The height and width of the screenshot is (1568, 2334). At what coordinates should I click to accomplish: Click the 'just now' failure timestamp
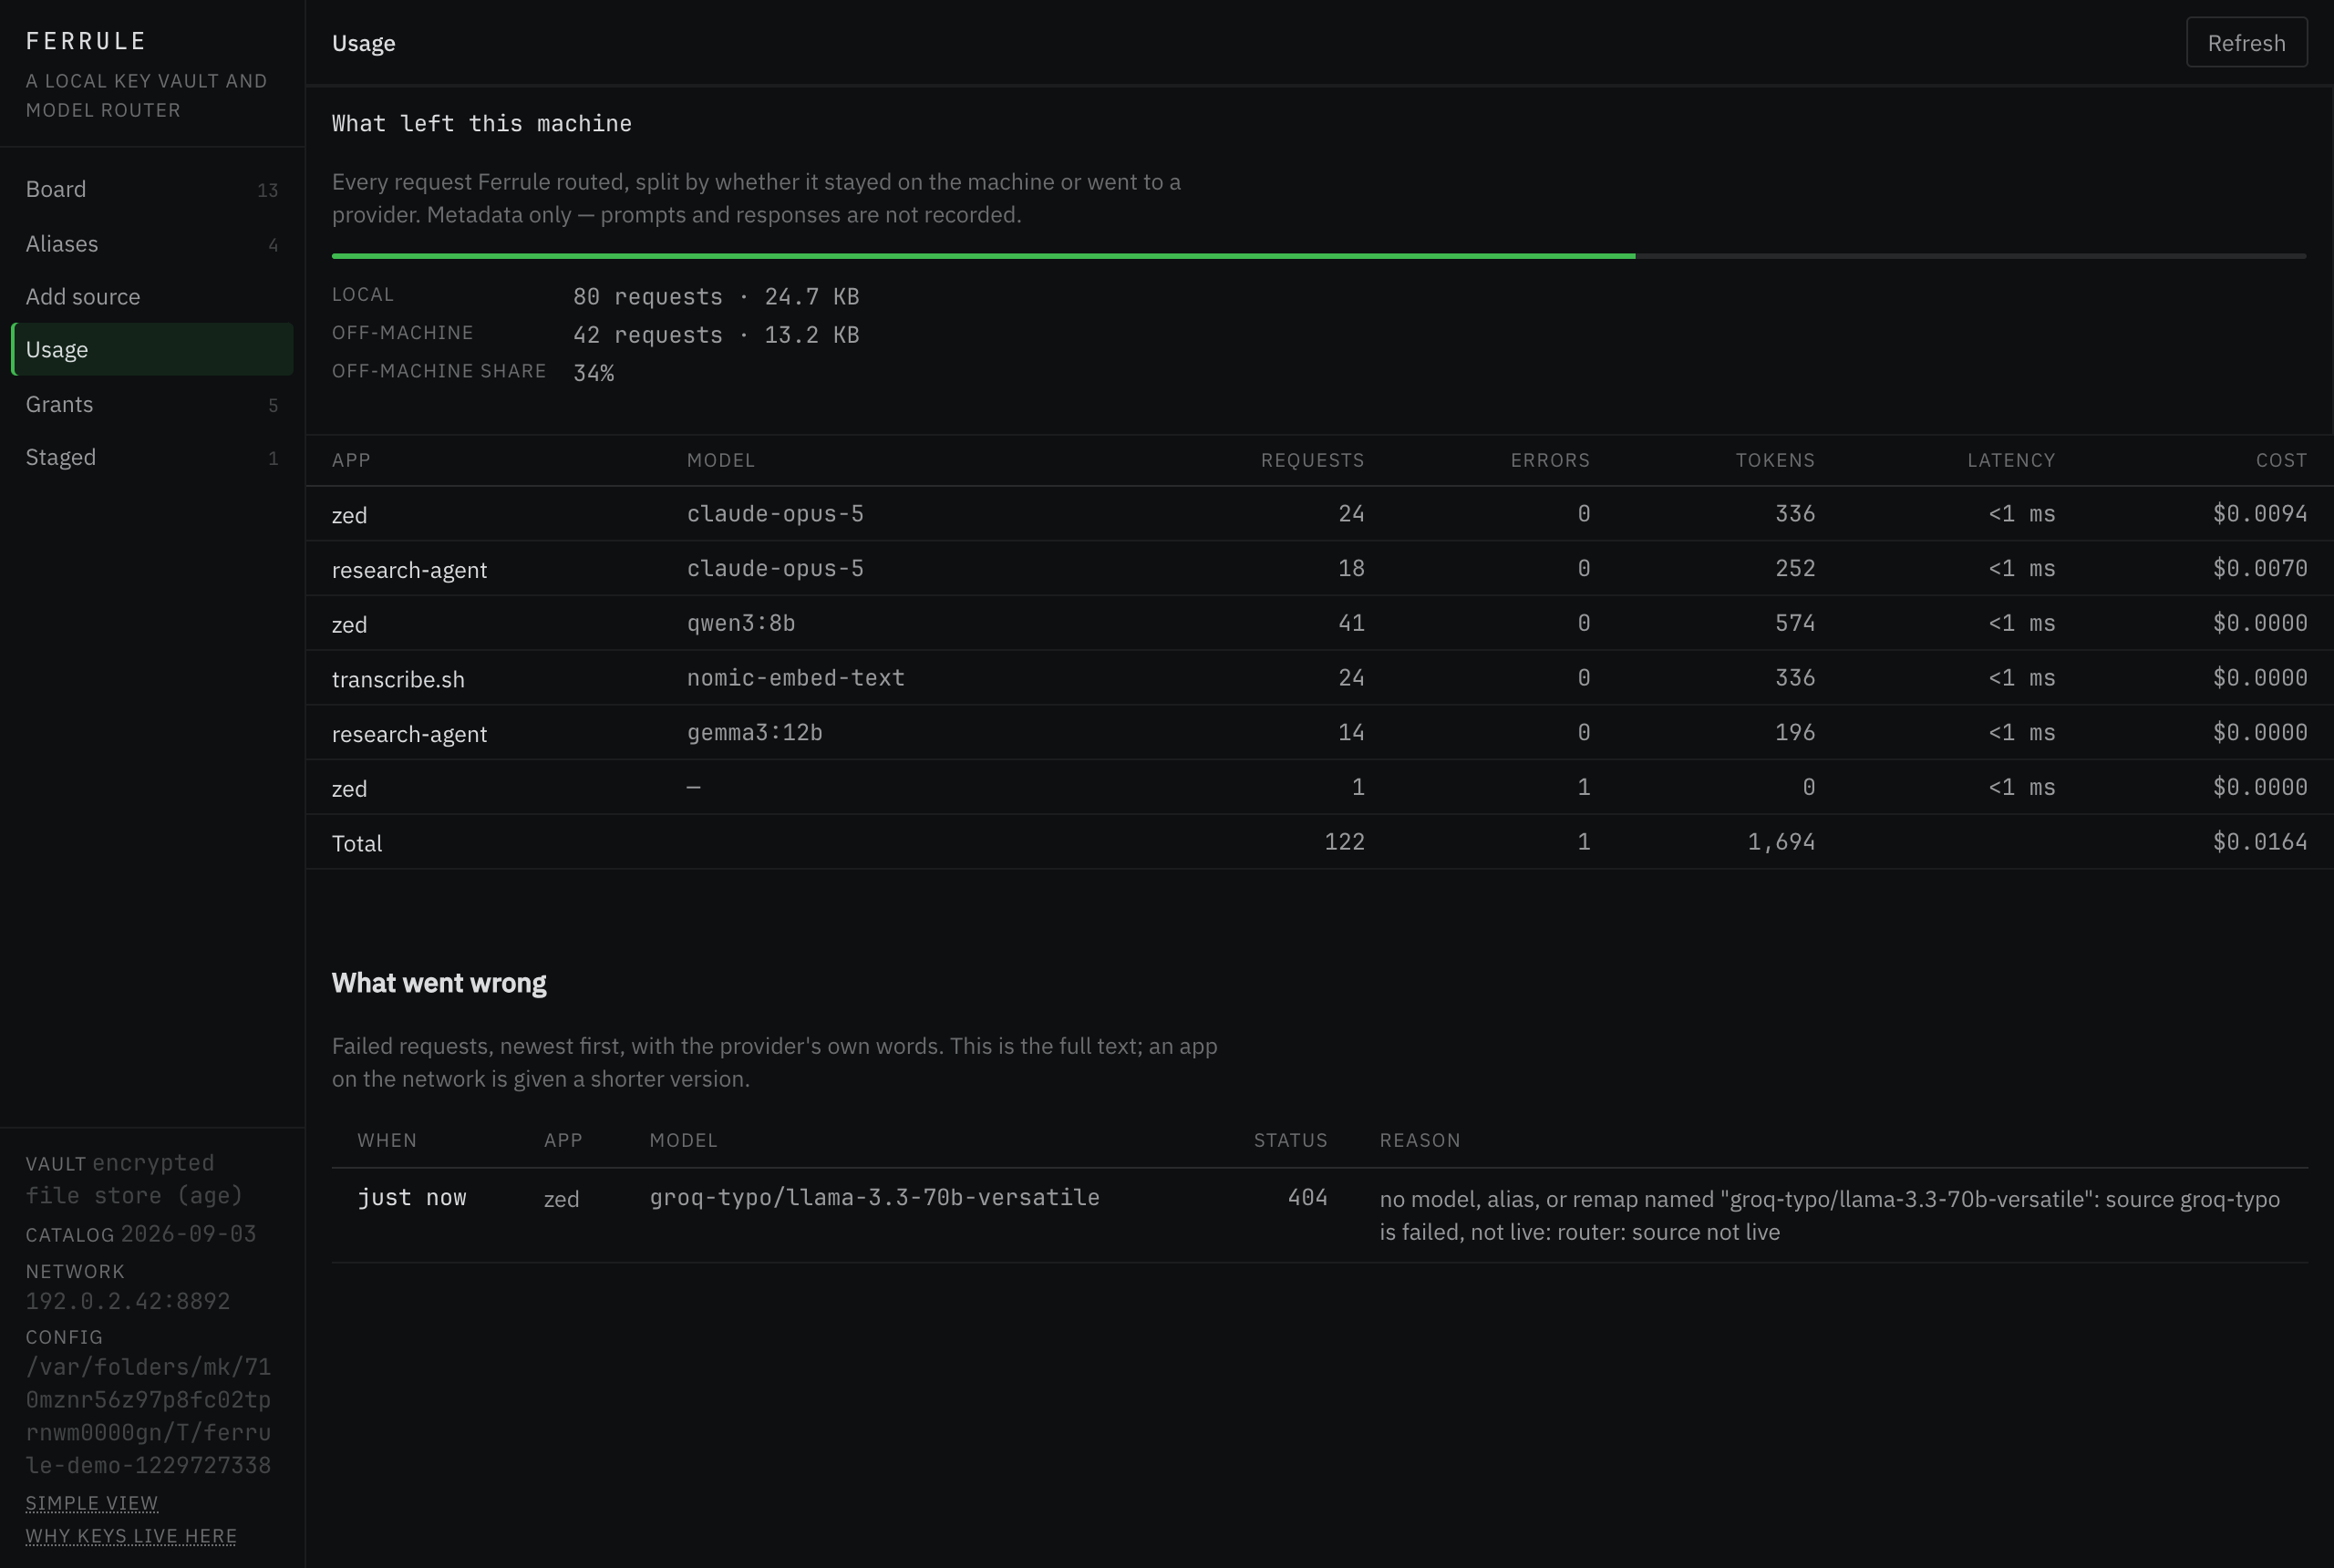click(x=412, y=1197)
